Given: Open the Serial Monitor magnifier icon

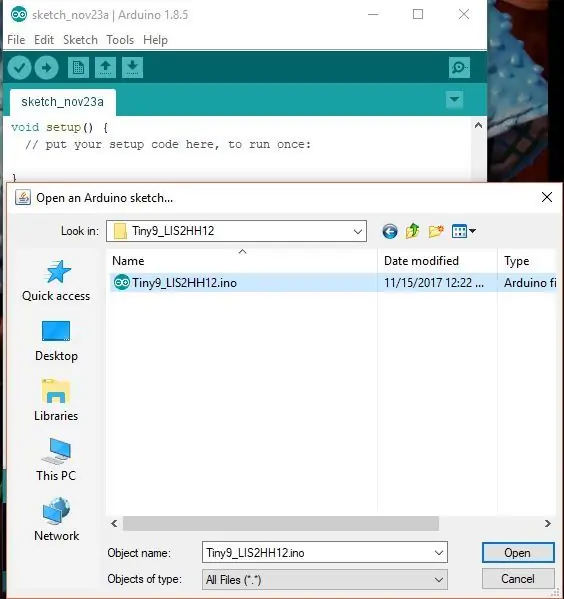Looking at the screenshot, I should click(x=459, y=68).
